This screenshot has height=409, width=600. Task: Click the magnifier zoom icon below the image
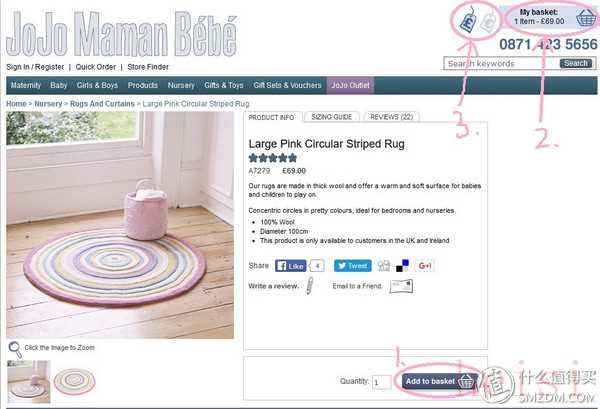[15, 349]
